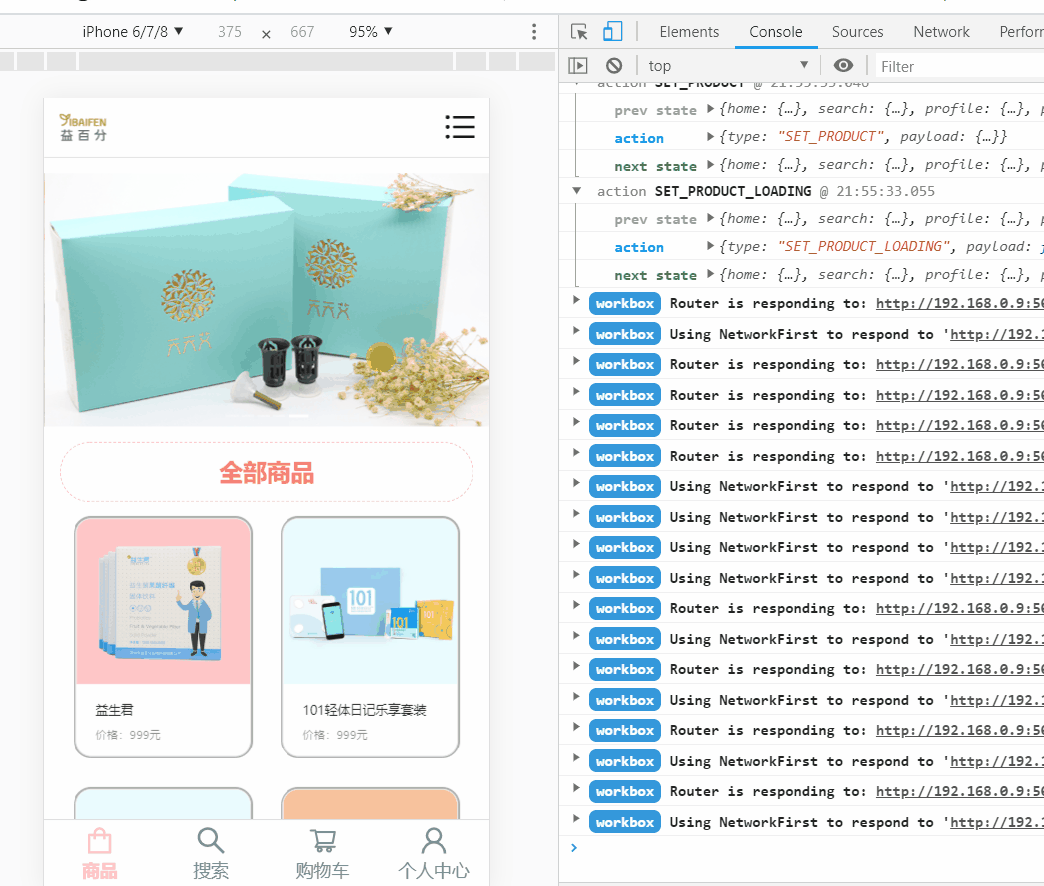This screenshot has height=886, width=1044.
Task: Click the price 999元 under 101轻体日记乐享套装
Action: [x=352, y=735]
